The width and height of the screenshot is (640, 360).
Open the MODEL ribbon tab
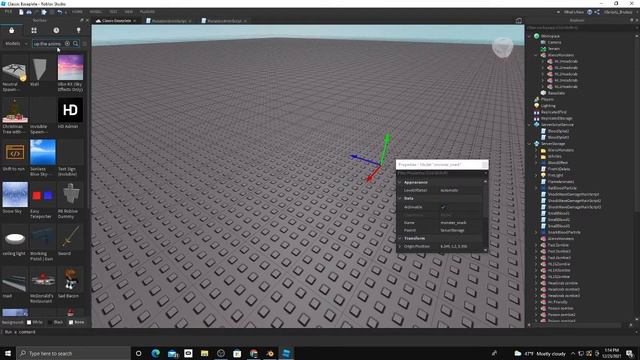pyautogui.click(x=96, y=12)
